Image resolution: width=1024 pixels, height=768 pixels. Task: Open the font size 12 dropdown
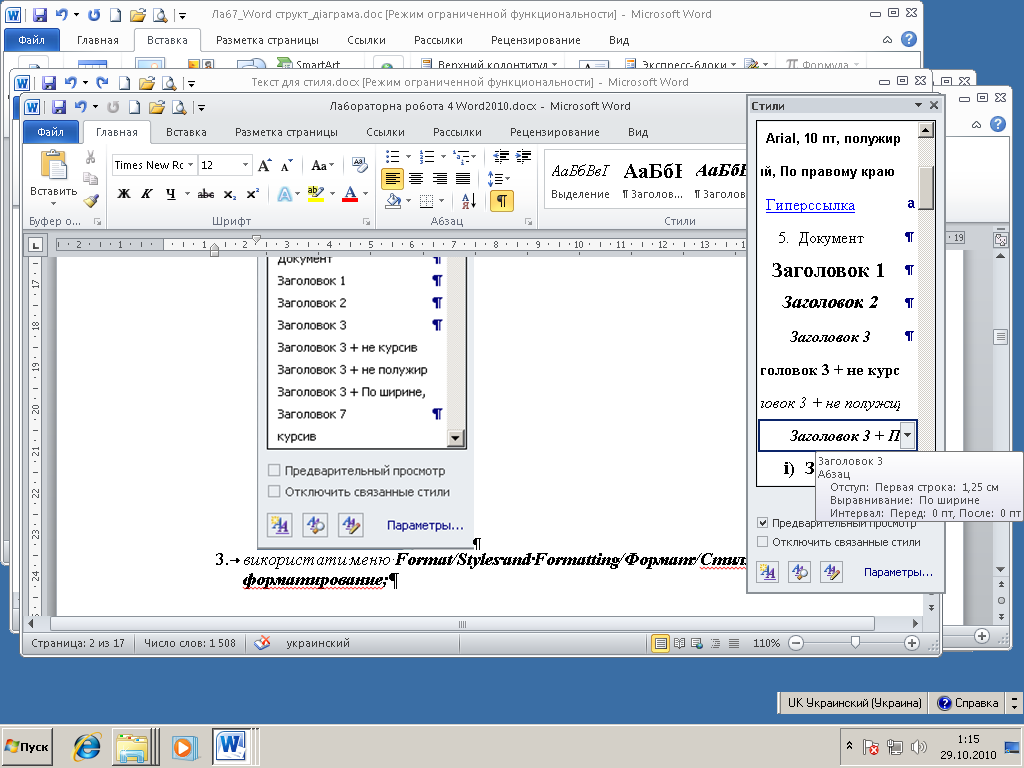pyautogui.click(x=246, y=165)
